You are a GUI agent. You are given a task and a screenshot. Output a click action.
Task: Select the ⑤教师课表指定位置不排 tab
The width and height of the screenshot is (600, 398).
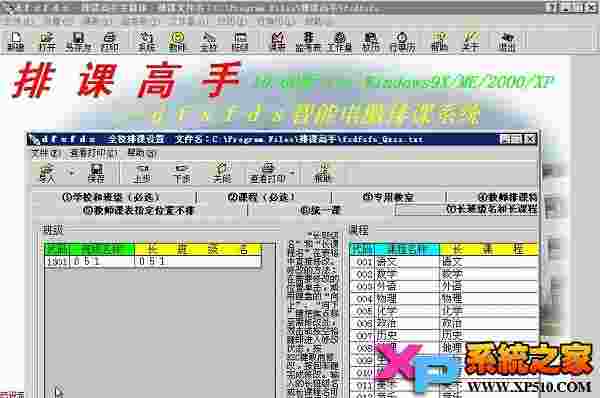click(139, 210)
